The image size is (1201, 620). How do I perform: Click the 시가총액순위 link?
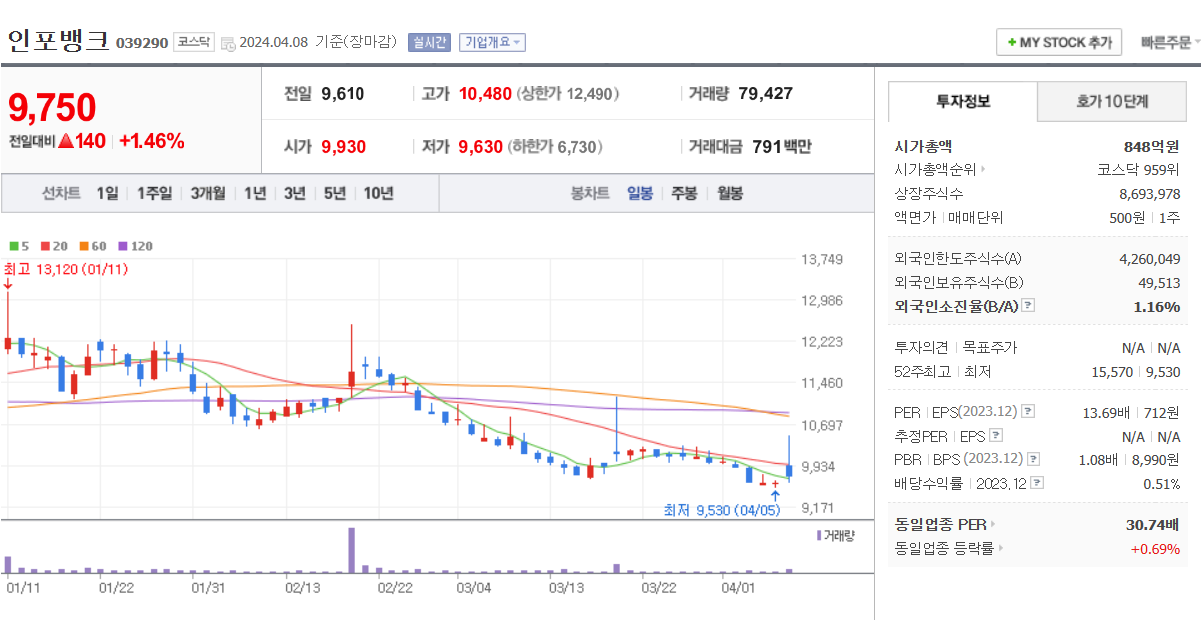tap(935, 170)
